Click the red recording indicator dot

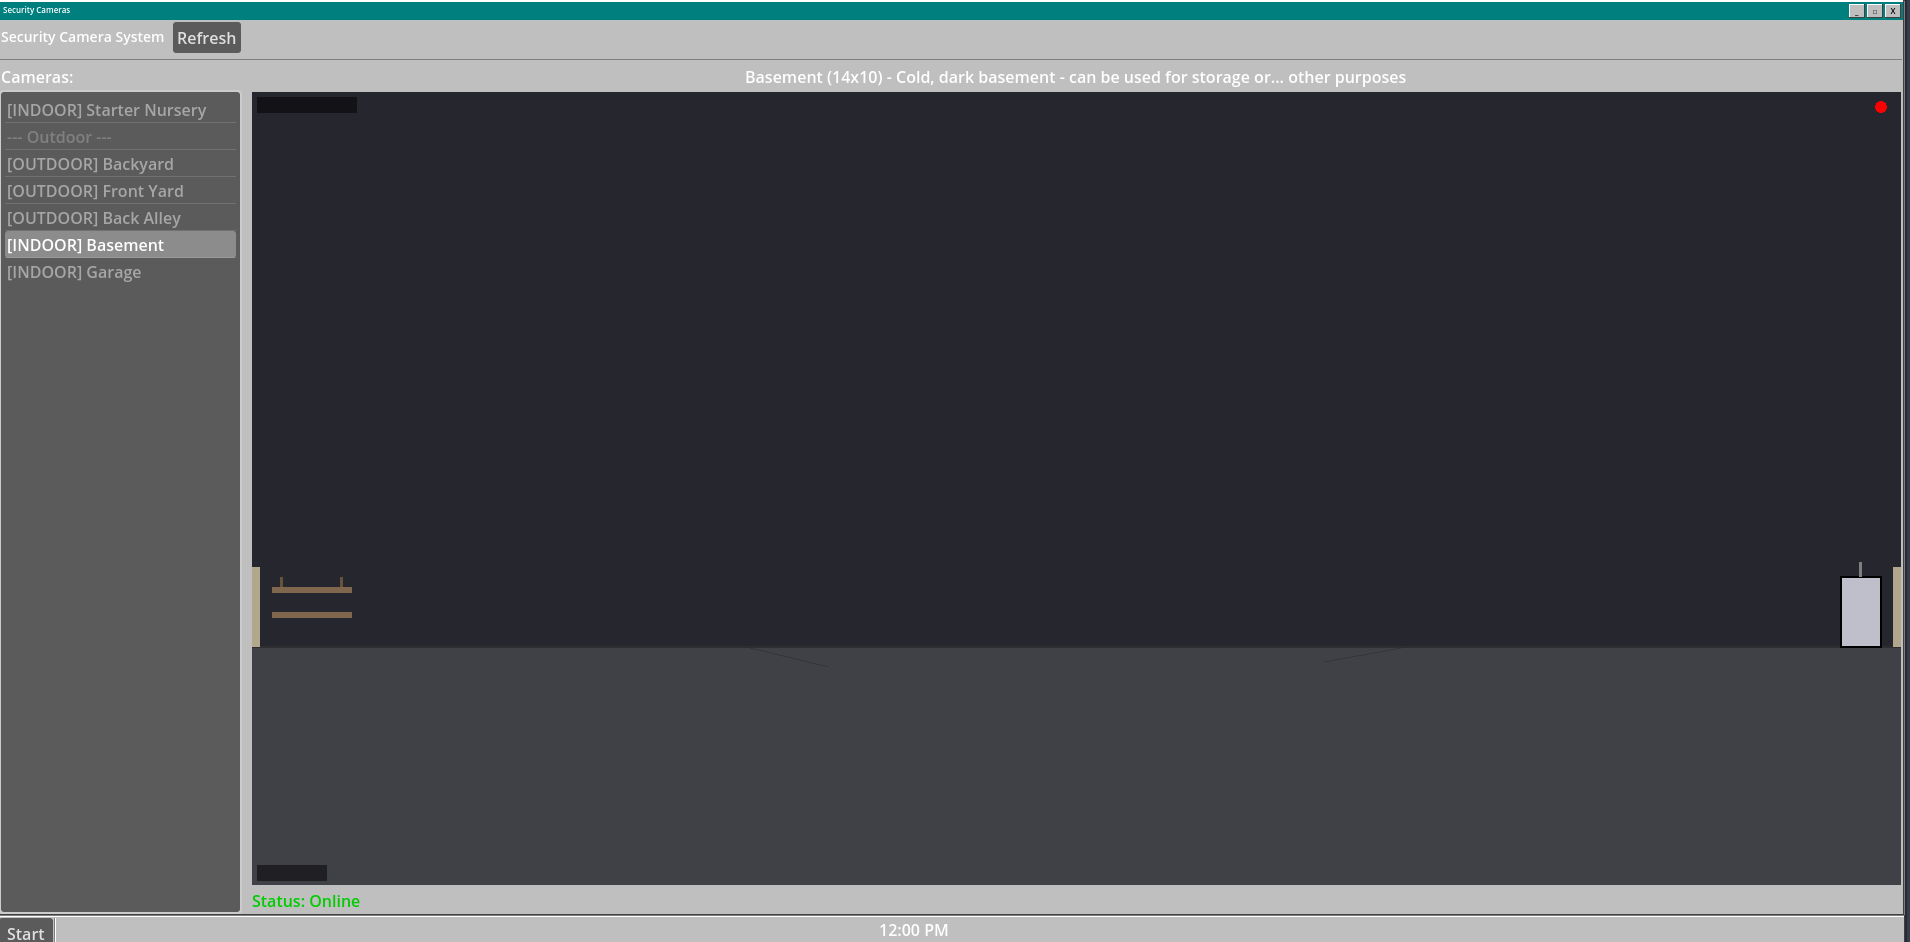point(1880,107)
